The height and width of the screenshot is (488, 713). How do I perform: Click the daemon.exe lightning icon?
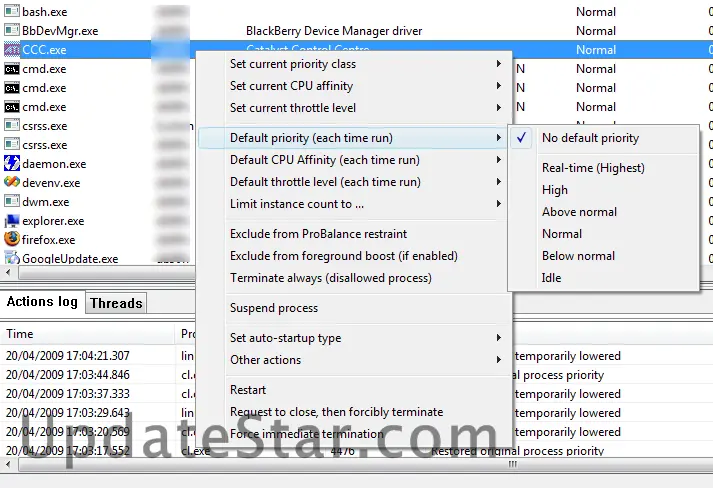click(12, 163)
